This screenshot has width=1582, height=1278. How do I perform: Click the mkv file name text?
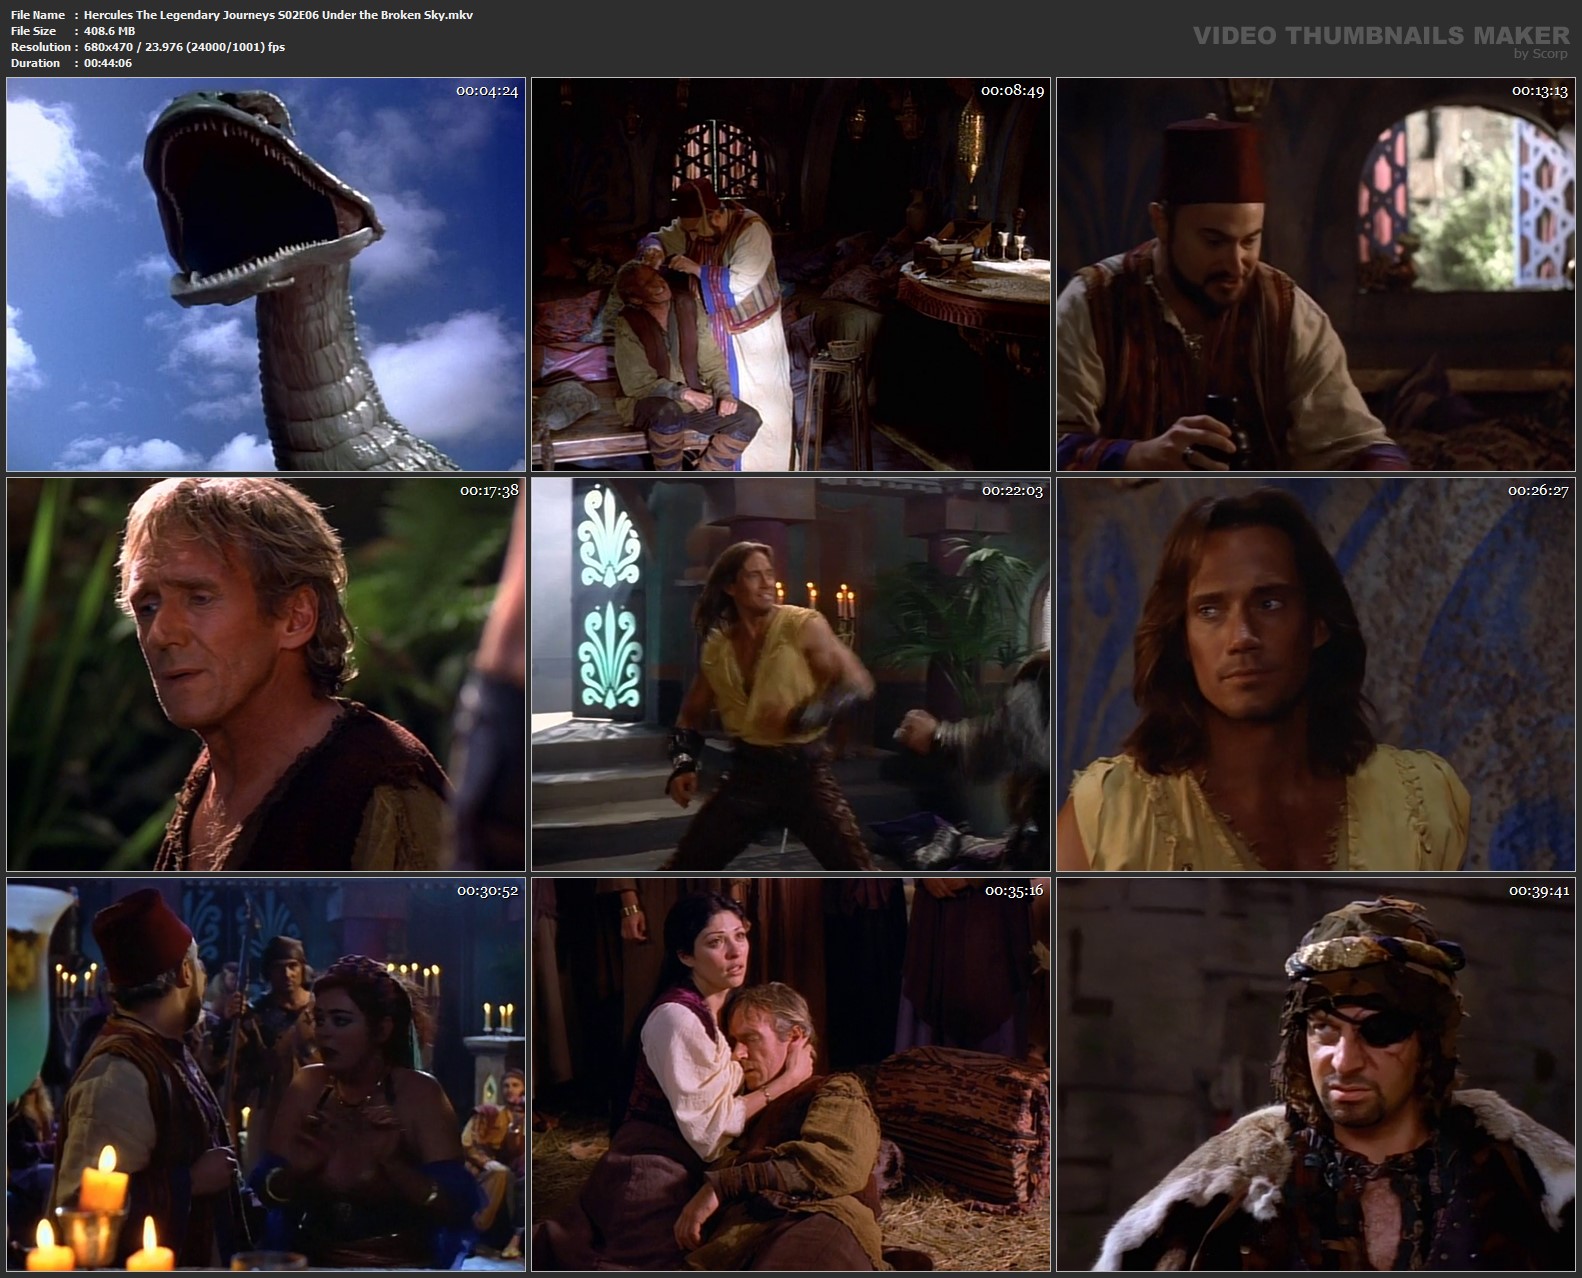[x=278, y=15]
